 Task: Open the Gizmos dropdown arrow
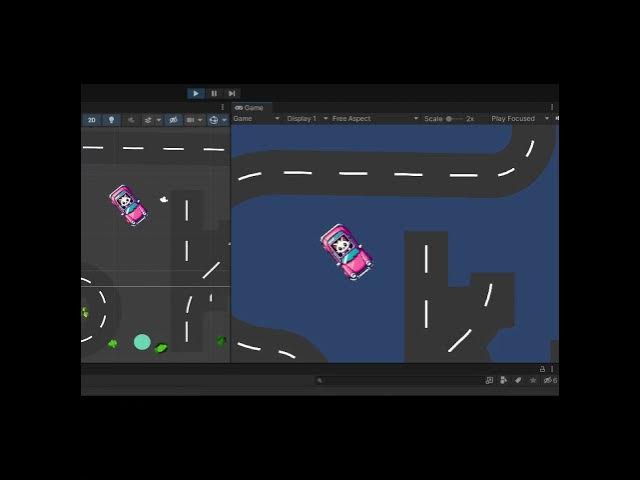click(224, 120)
